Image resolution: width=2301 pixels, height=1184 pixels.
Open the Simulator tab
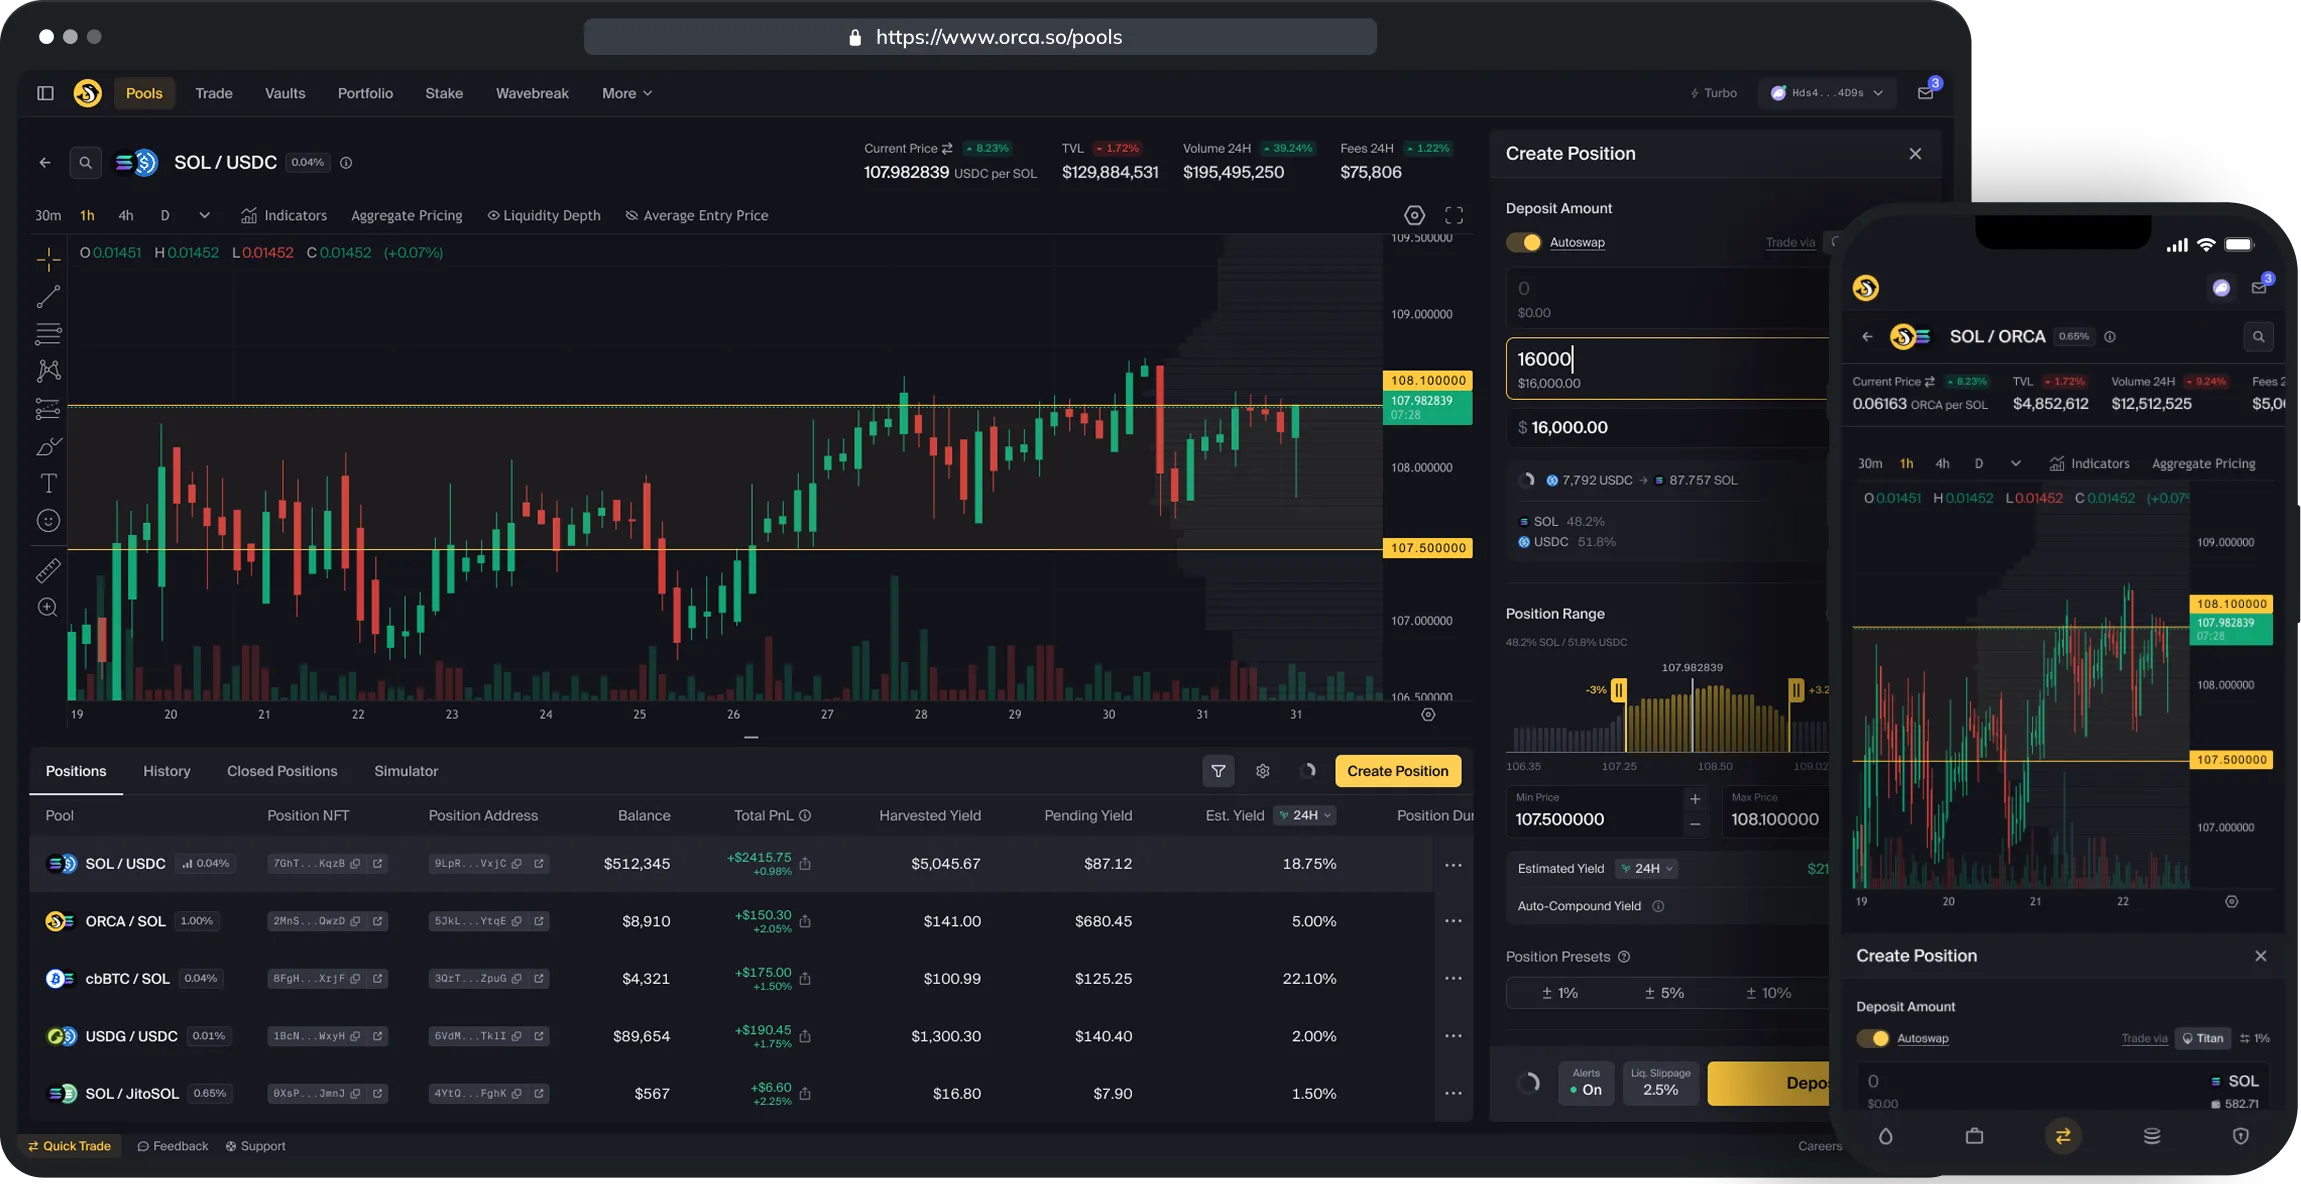[x=406, y=771]
